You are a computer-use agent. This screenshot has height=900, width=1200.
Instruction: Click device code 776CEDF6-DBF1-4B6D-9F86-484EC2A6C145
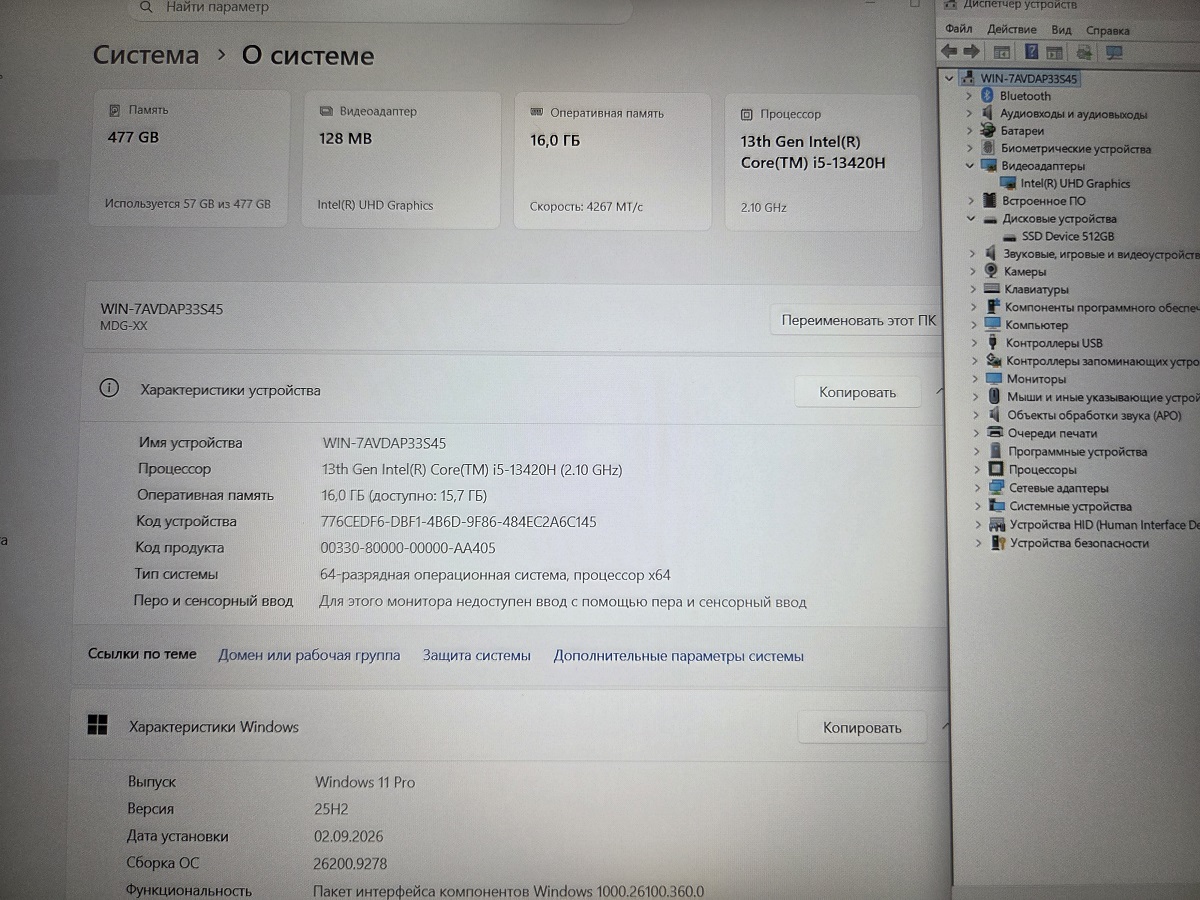(x=458, y=521)
